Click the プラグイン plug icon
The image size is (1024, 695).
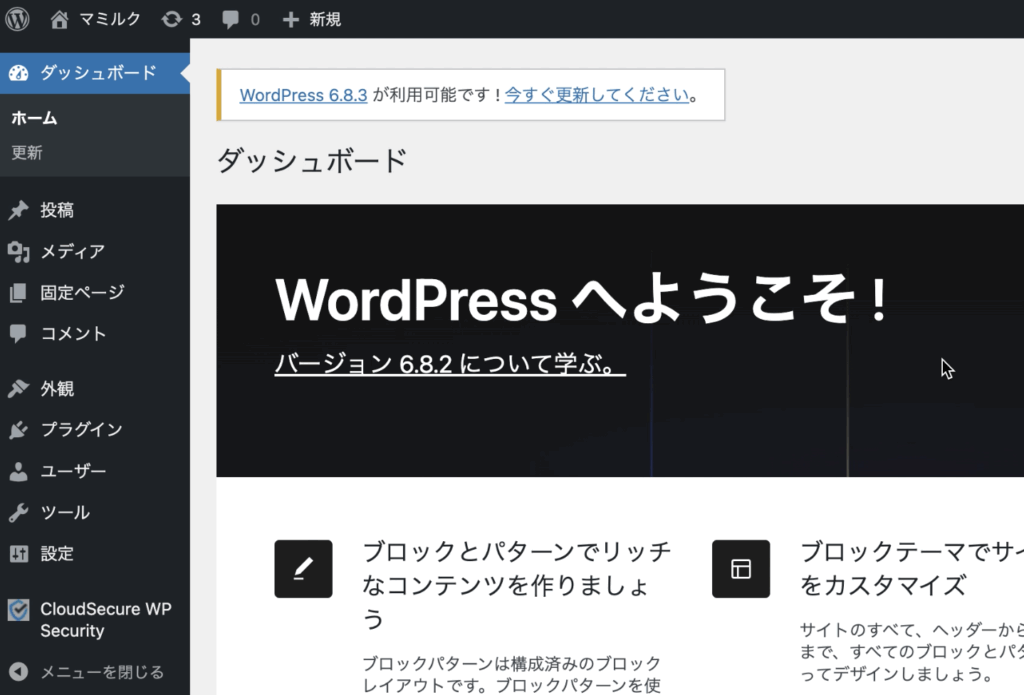click(18, 430)
